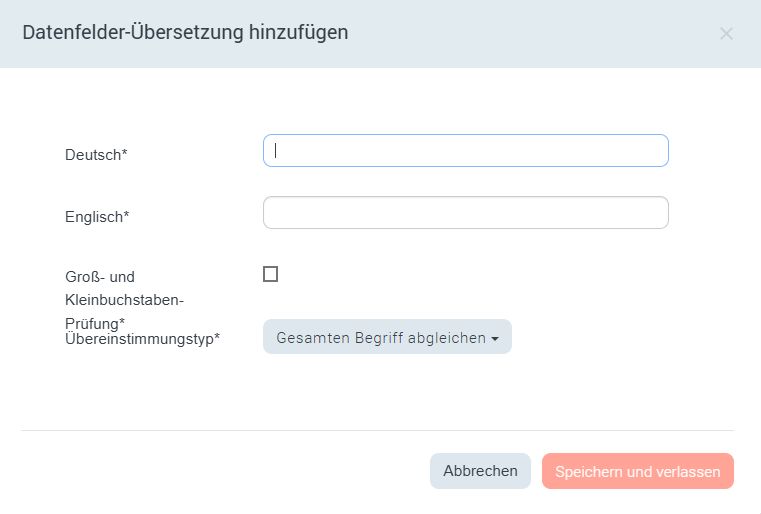Click the text cursor in the Deutsch field
Viewport: 761px width, 514px height.
pyautogui.click(x=276, y=151)
